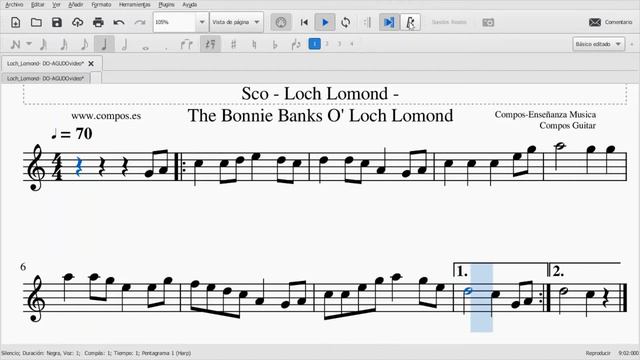Open the zoom level dropdown arrow
Image resolution: width=640 pixels, height=360 pixels.
[x=202, y=22]
